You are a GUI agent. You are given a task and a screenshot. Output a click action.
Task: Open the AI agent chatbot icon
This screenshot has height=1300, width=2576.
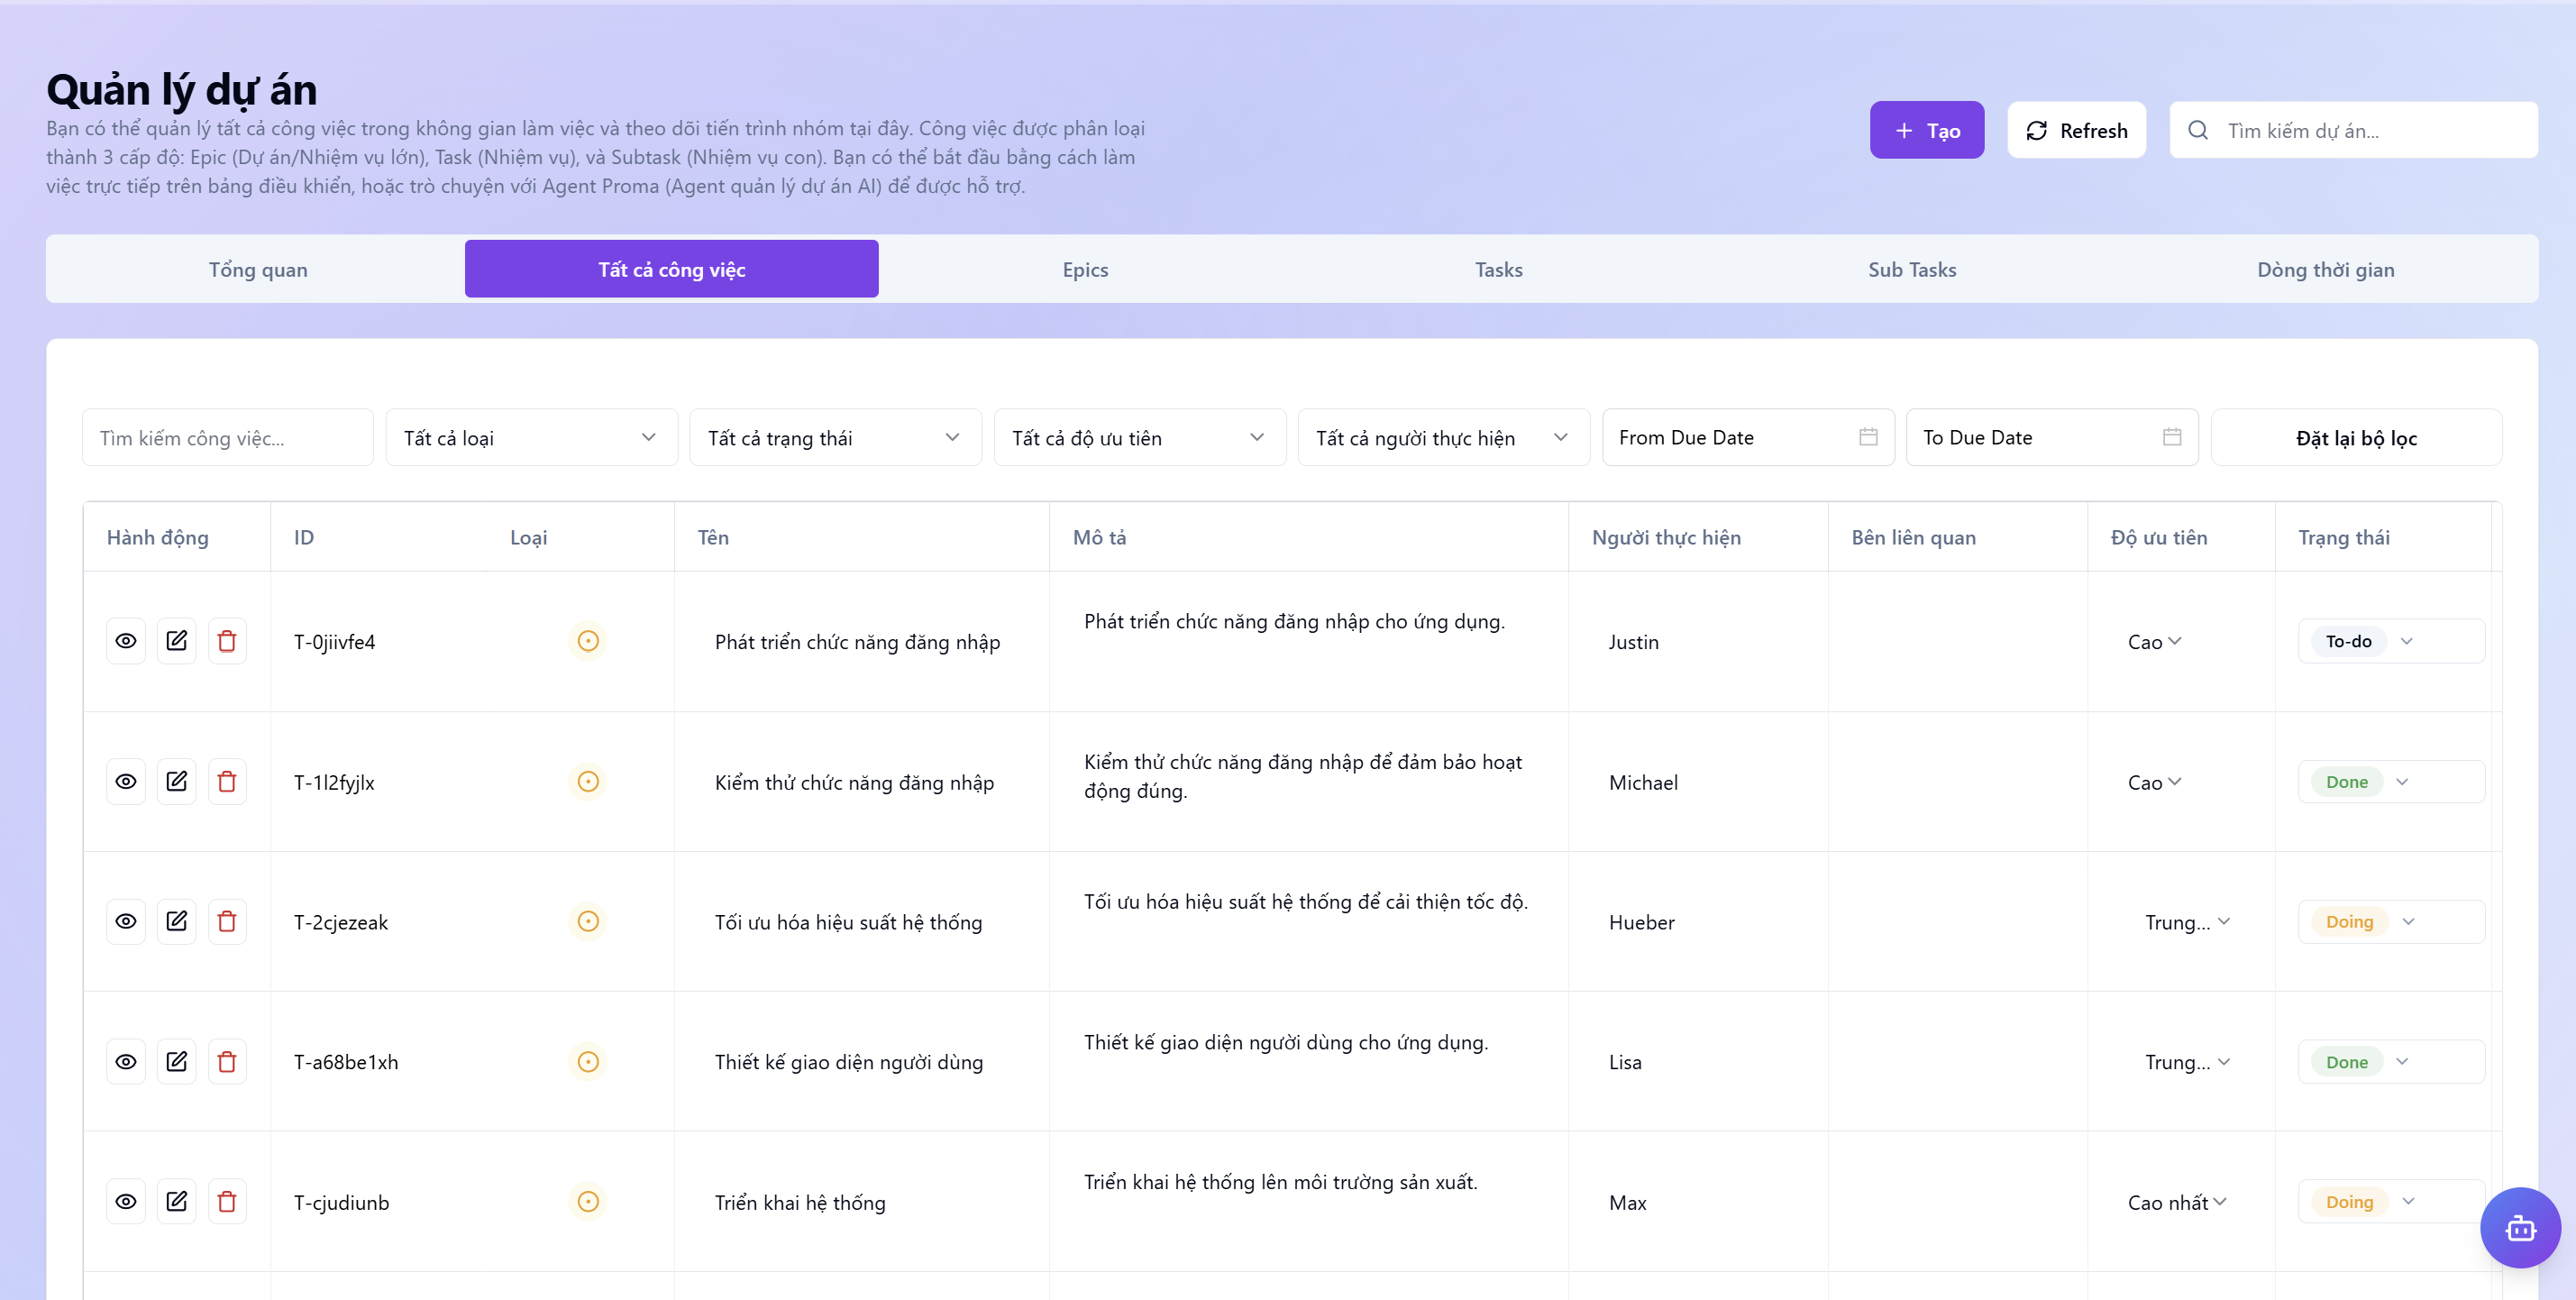(x=2520, y=1227)
